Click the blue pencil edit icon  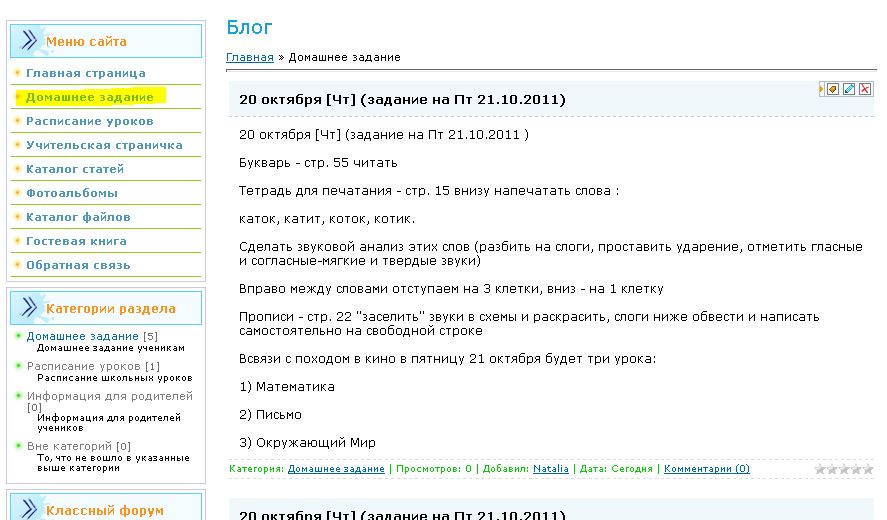[849, 89]
